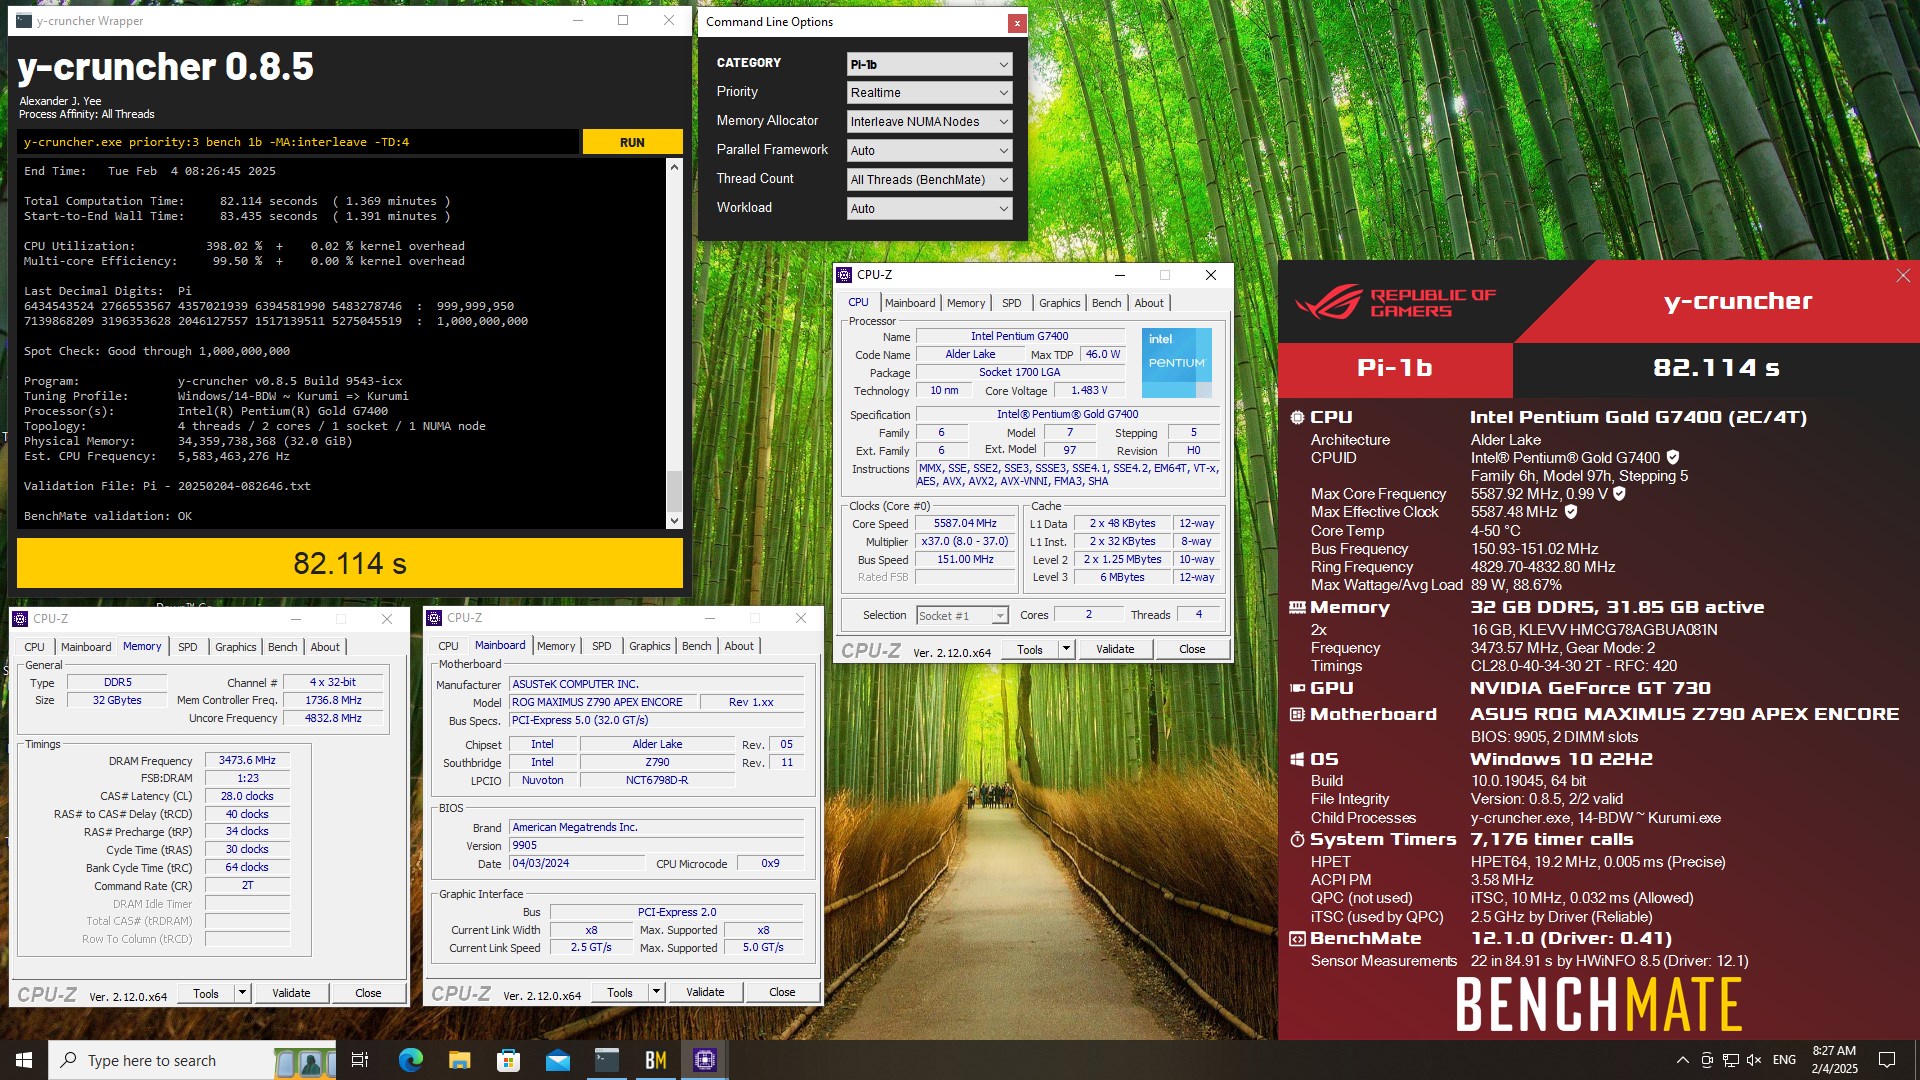Expand Tools dropdown arrow in the CPU tab CPU-Z window
The image size is (1920, 1080).
(1066, 649)
